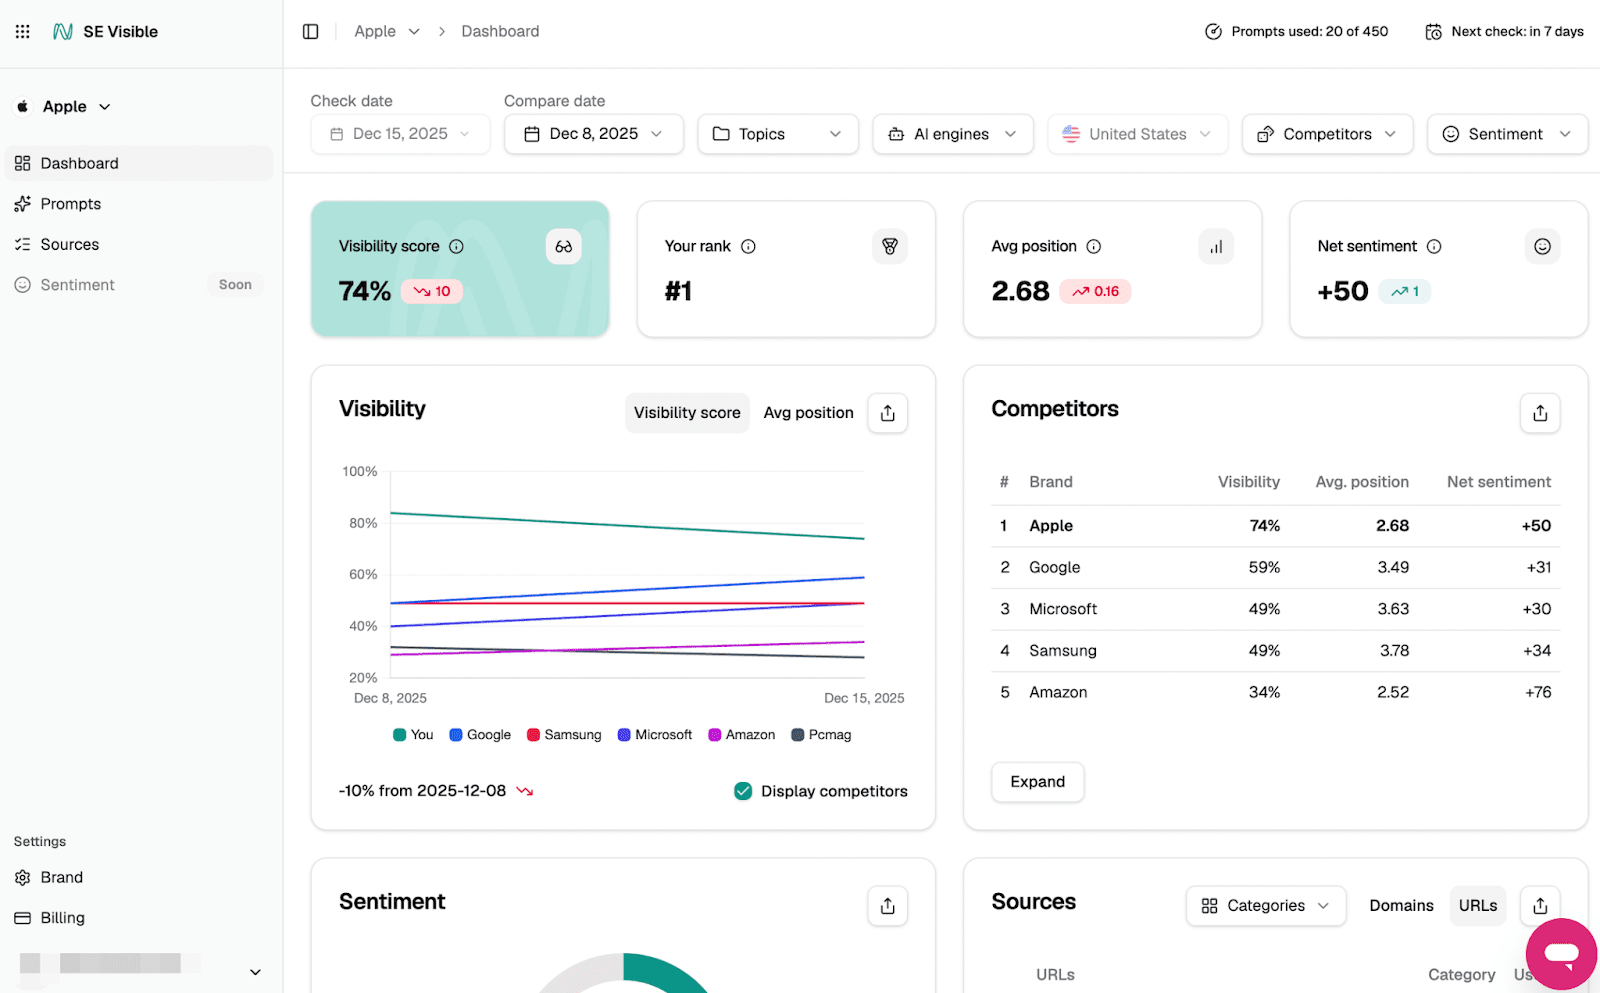Open the AI engines dropdown
The height and width of the screenshot is (993, 1600).
pyautogui.click(x=951, y=133)
